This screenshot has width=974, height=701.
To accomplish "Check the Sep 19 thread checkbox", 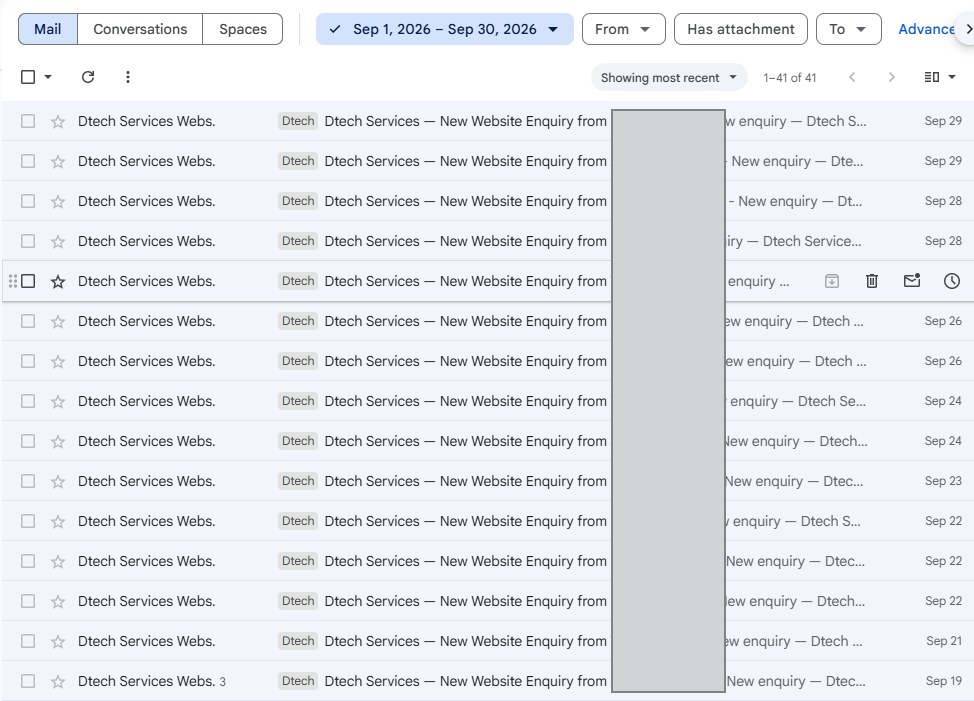I will pos(28,681).
